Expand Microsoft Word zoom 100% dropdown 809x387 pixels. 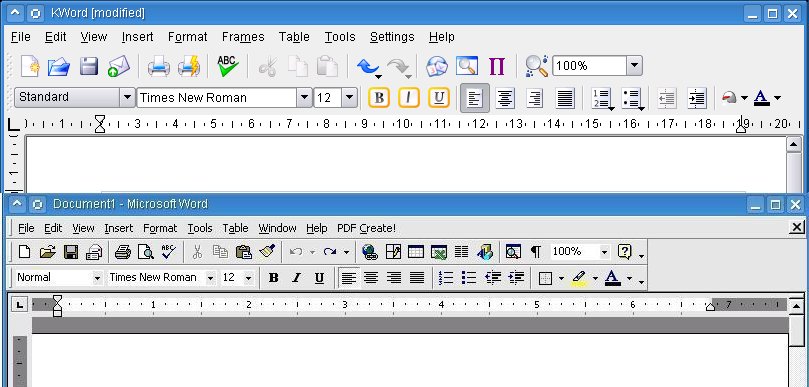click(x=604, y=252)
